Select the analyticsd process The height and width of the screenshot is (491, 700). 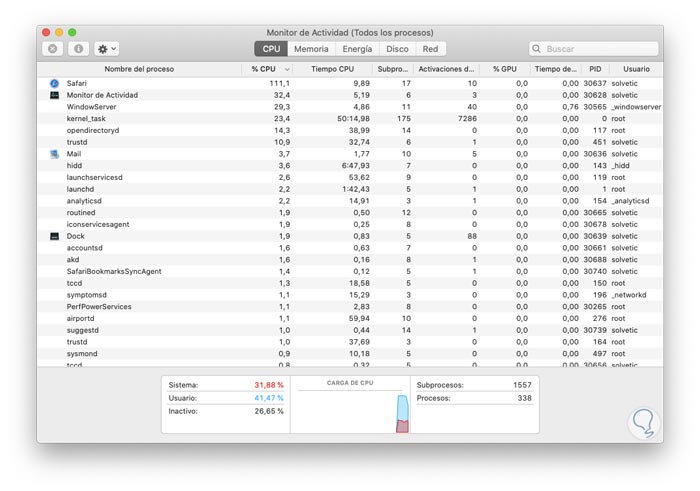tap(350, 201)
